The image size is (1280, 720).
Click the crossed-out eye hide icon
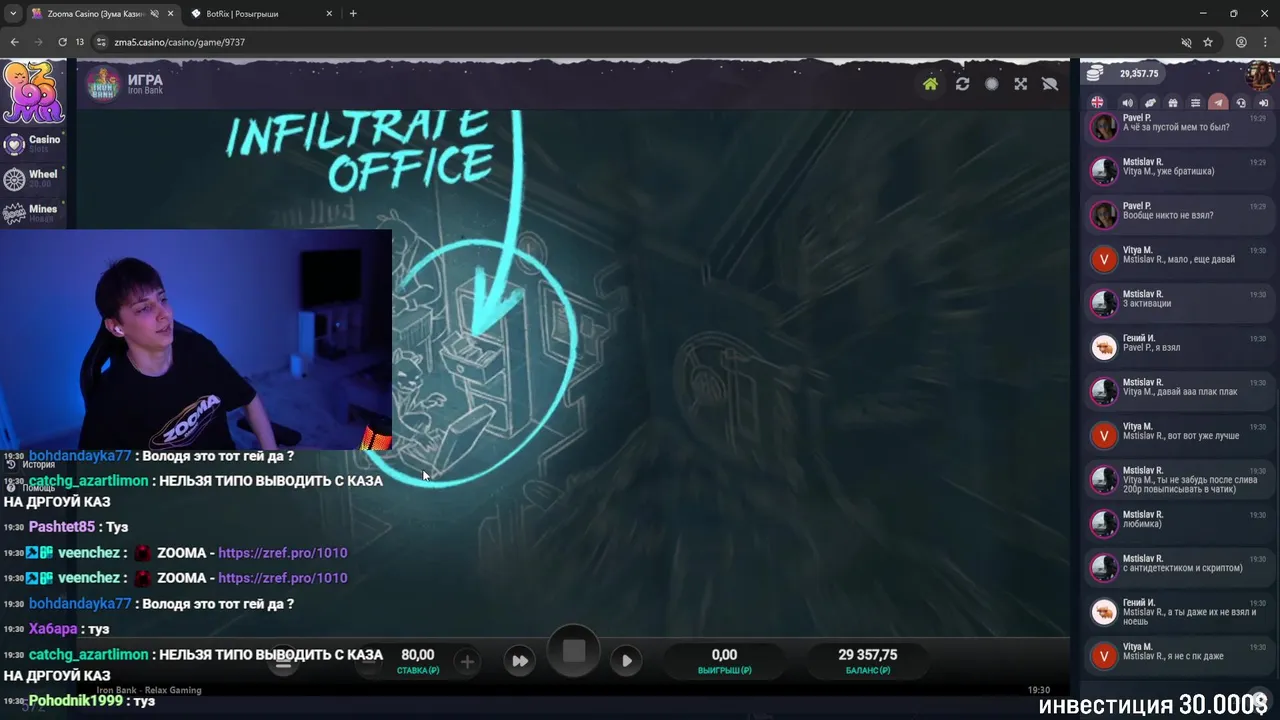[1049, 84]
